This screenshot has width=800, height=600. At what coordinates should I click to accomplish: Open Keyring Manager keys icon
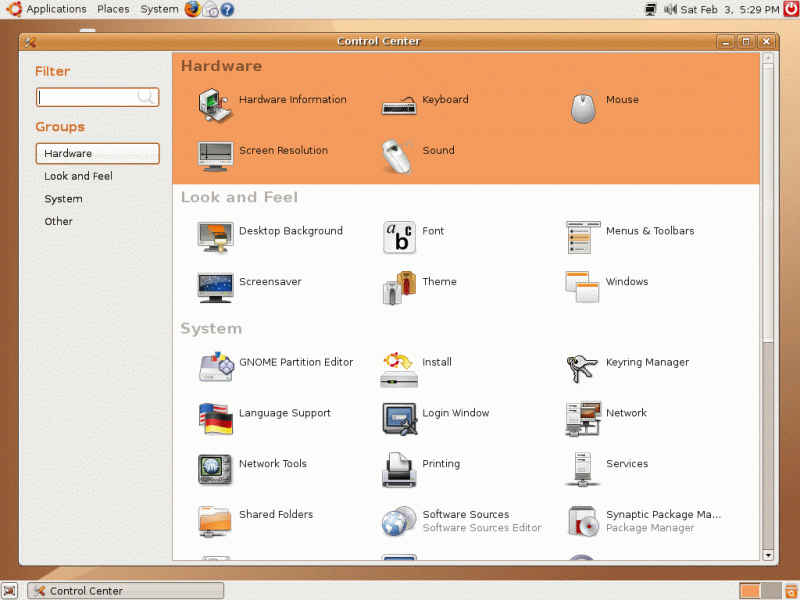pyautogui.click(x=582, y=368)
